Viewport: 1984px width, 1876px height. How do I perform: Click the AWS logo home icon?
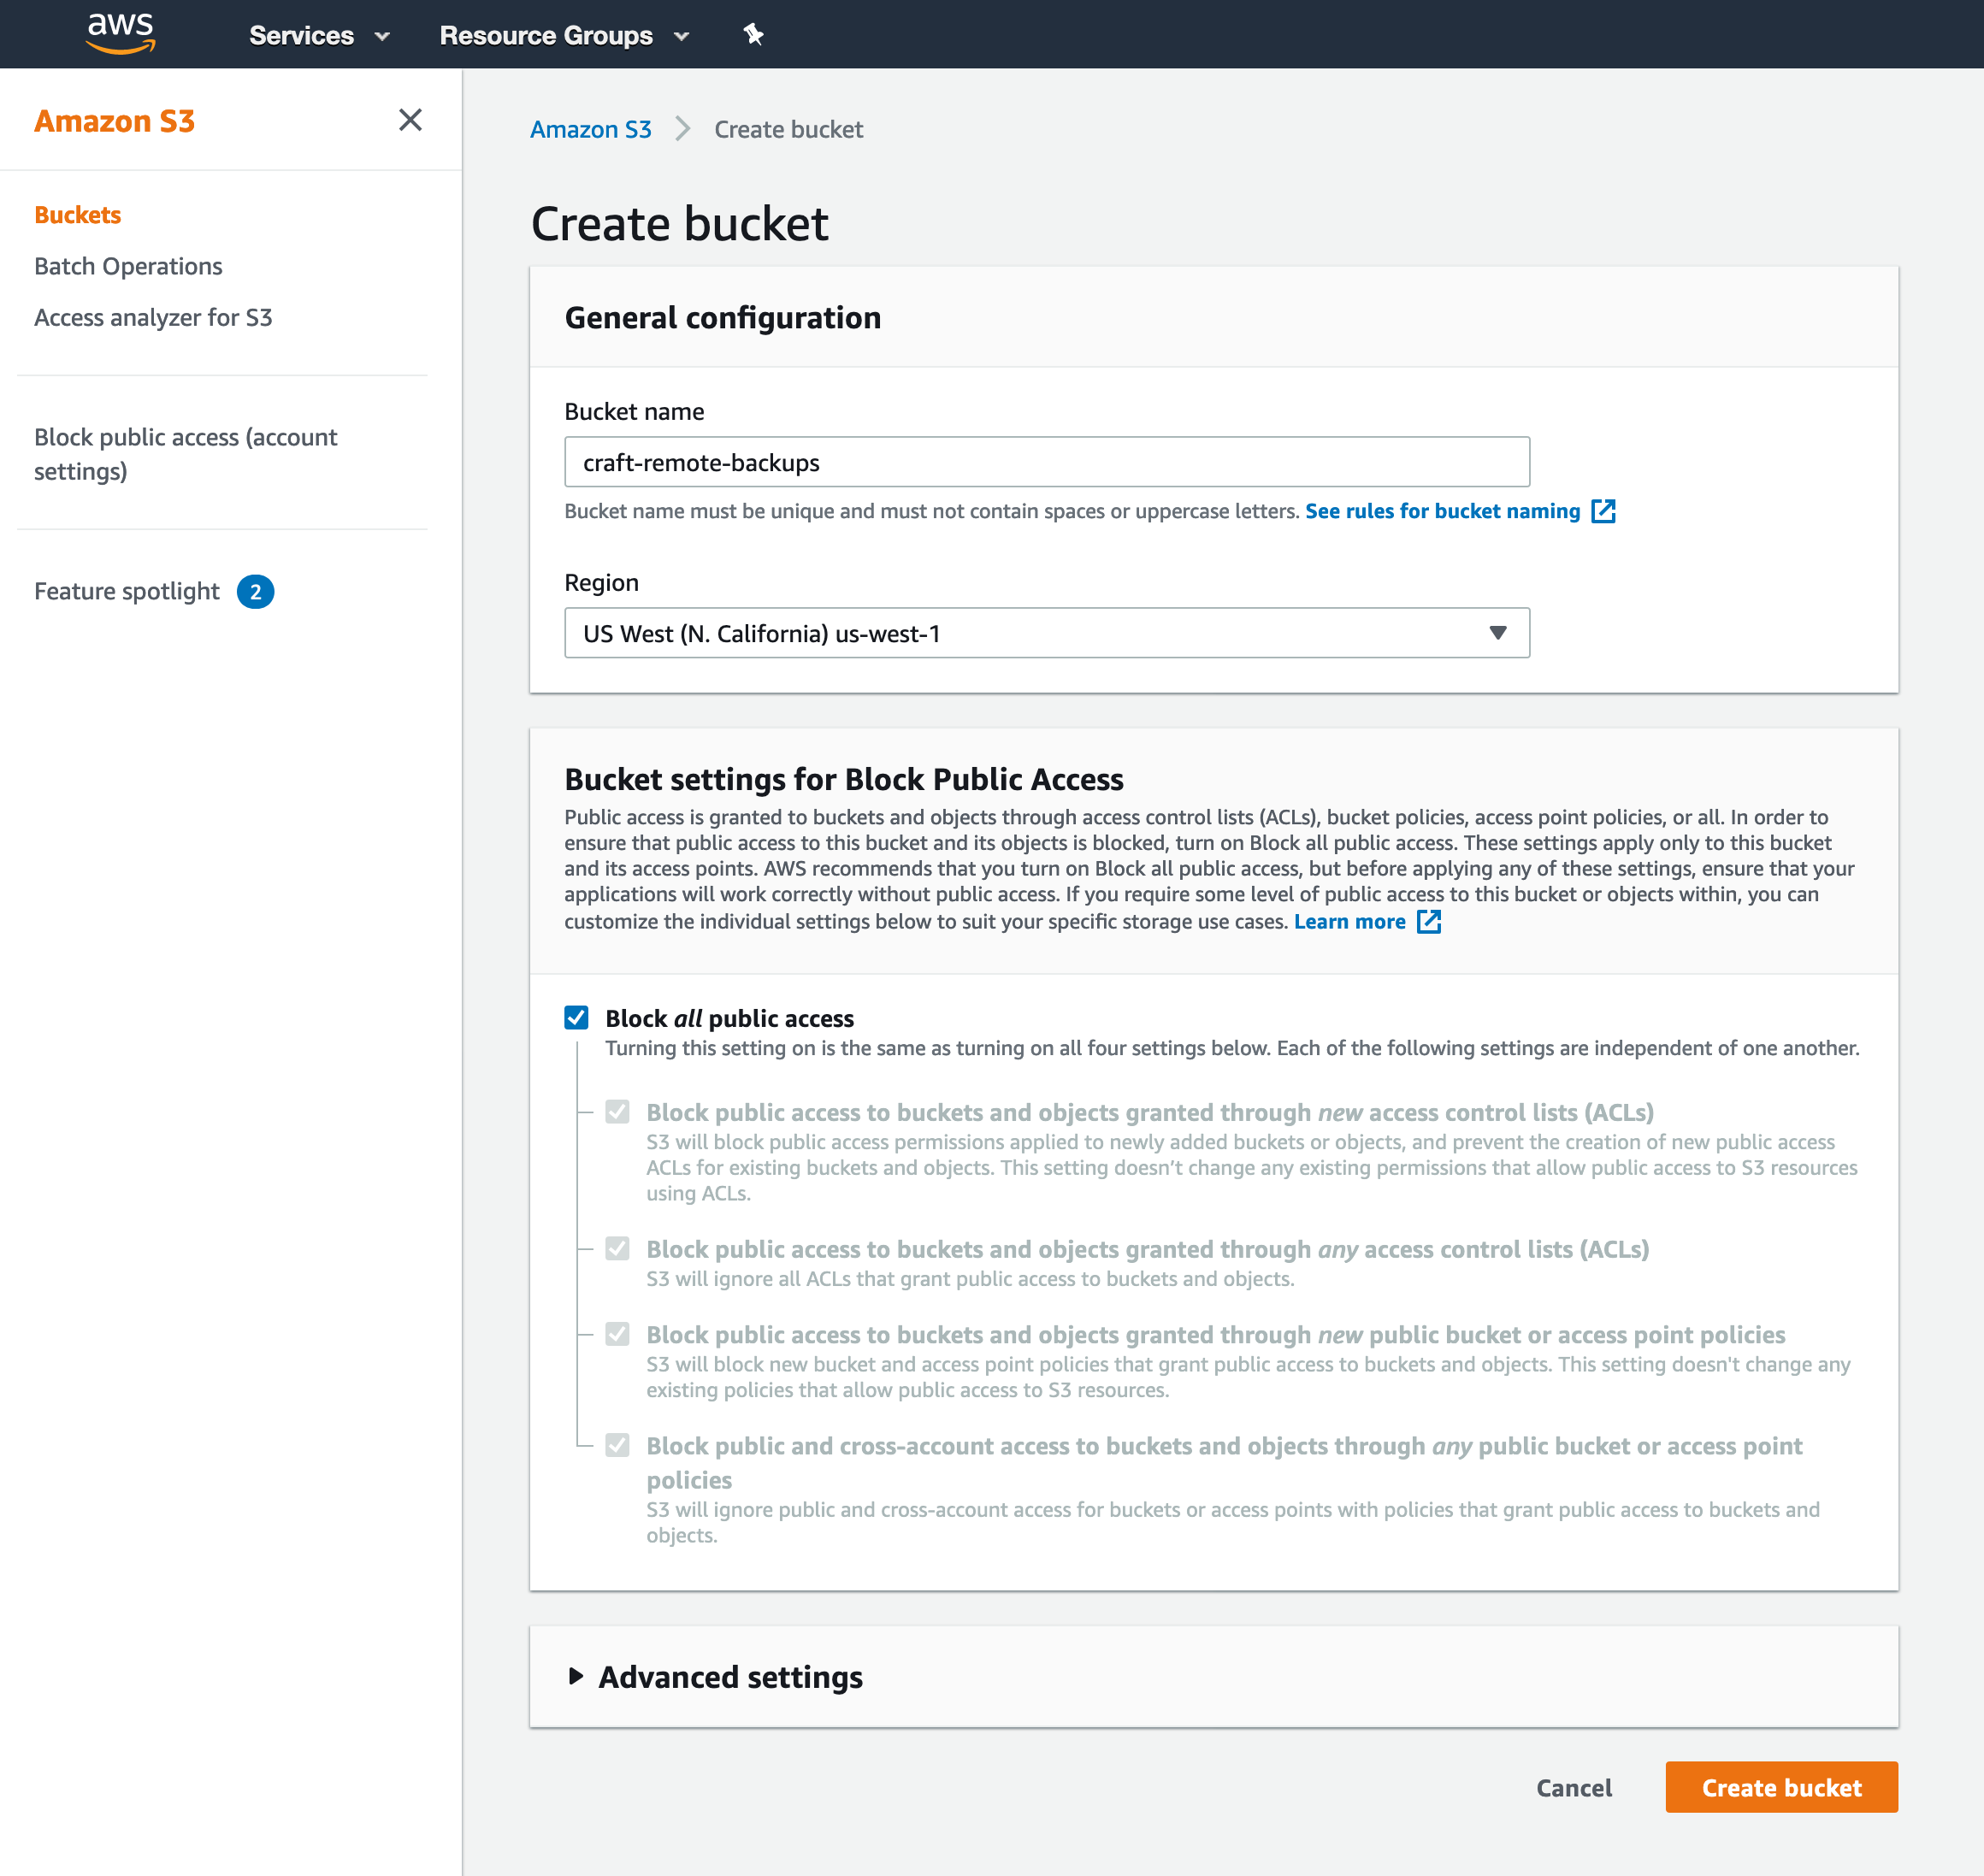coord(121,33)
